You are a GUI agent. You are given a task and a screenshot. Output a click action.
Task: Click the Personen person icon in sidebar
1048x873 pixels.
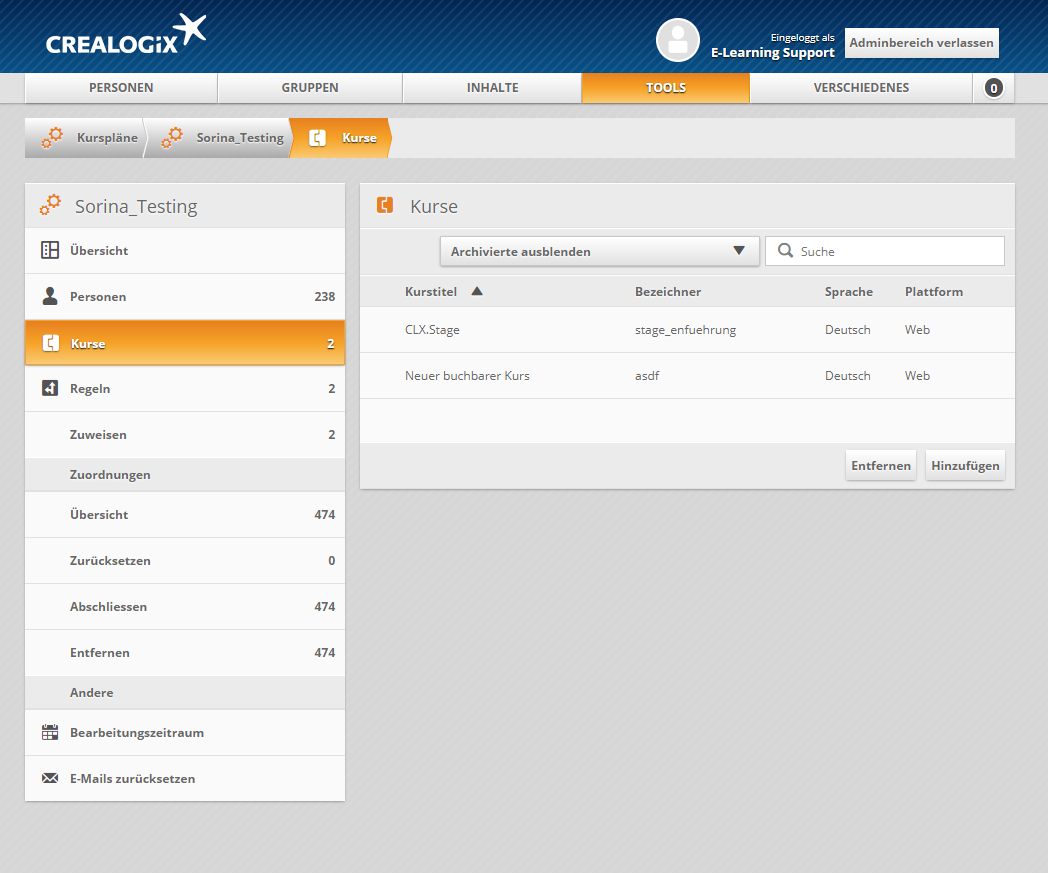[50, 297]
